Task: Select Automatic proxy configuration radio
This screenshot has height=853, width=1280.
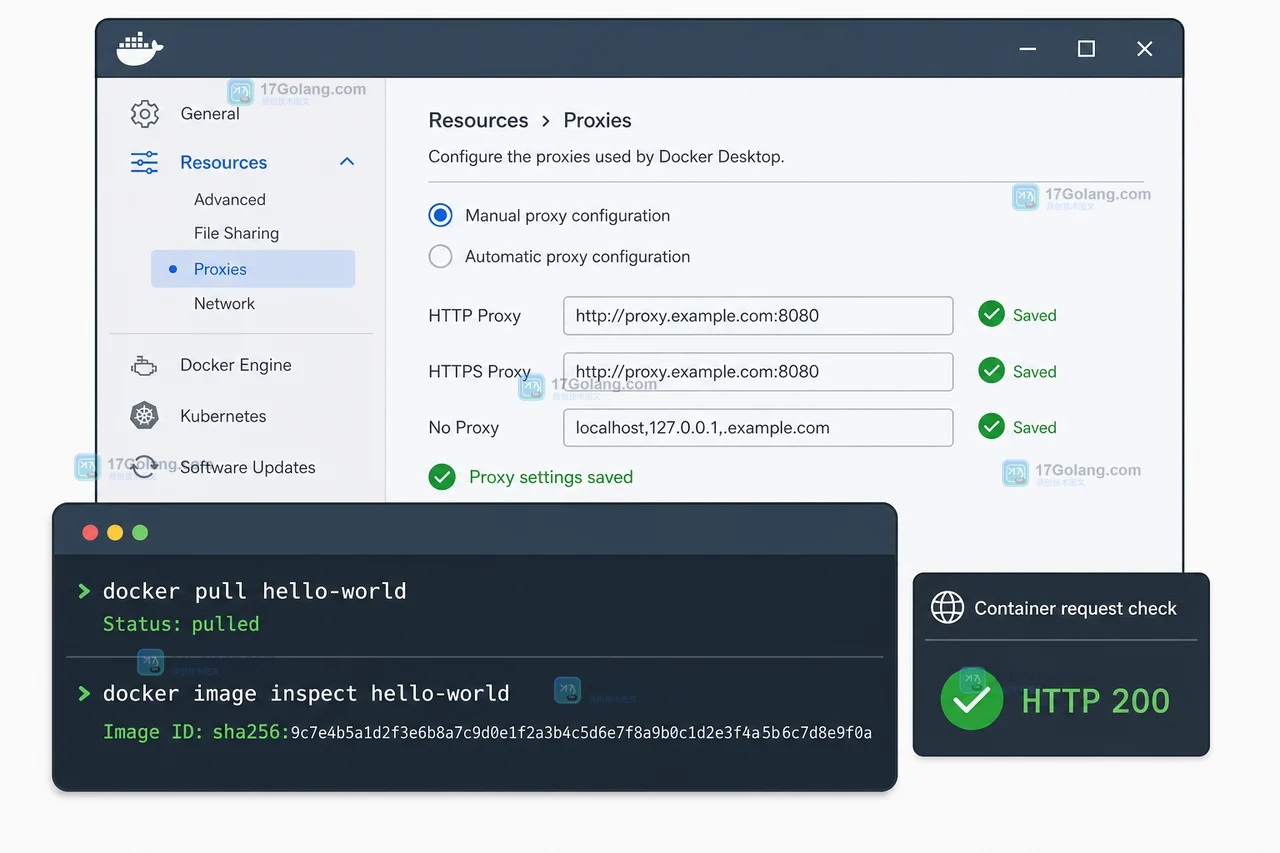Action: pos(440,256)
